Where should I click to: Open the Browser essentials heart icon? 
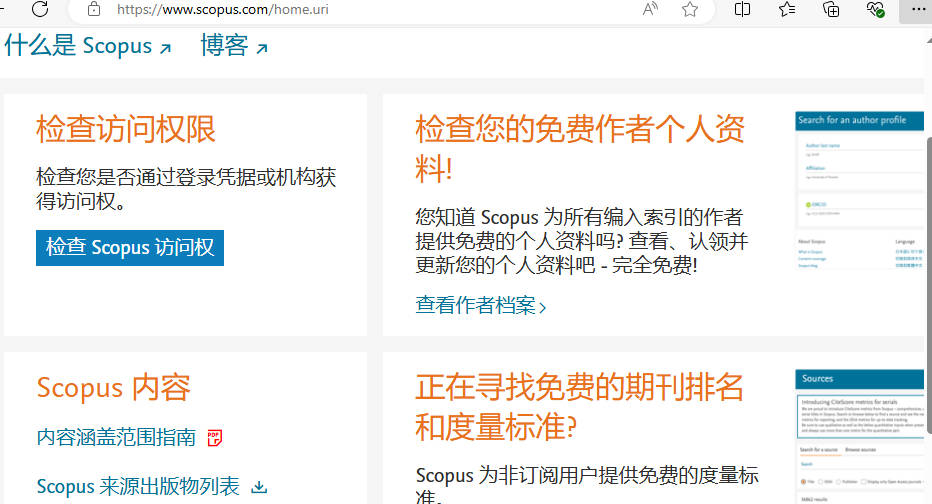coord(875,9)
